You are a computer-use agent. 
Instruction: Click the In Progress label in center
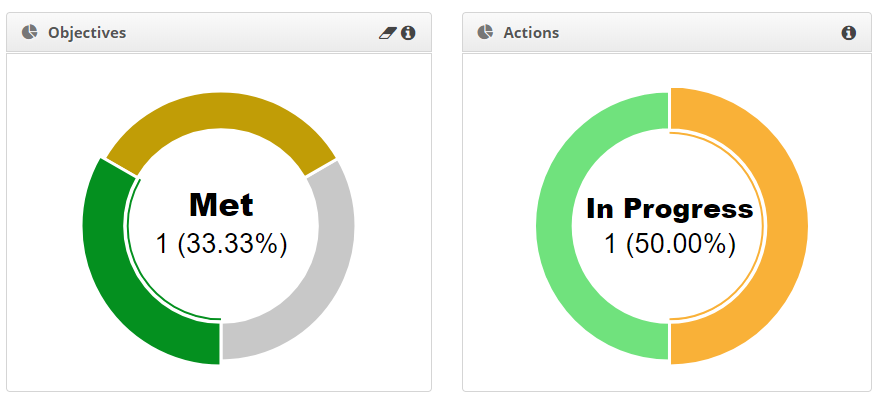[670, 209]
